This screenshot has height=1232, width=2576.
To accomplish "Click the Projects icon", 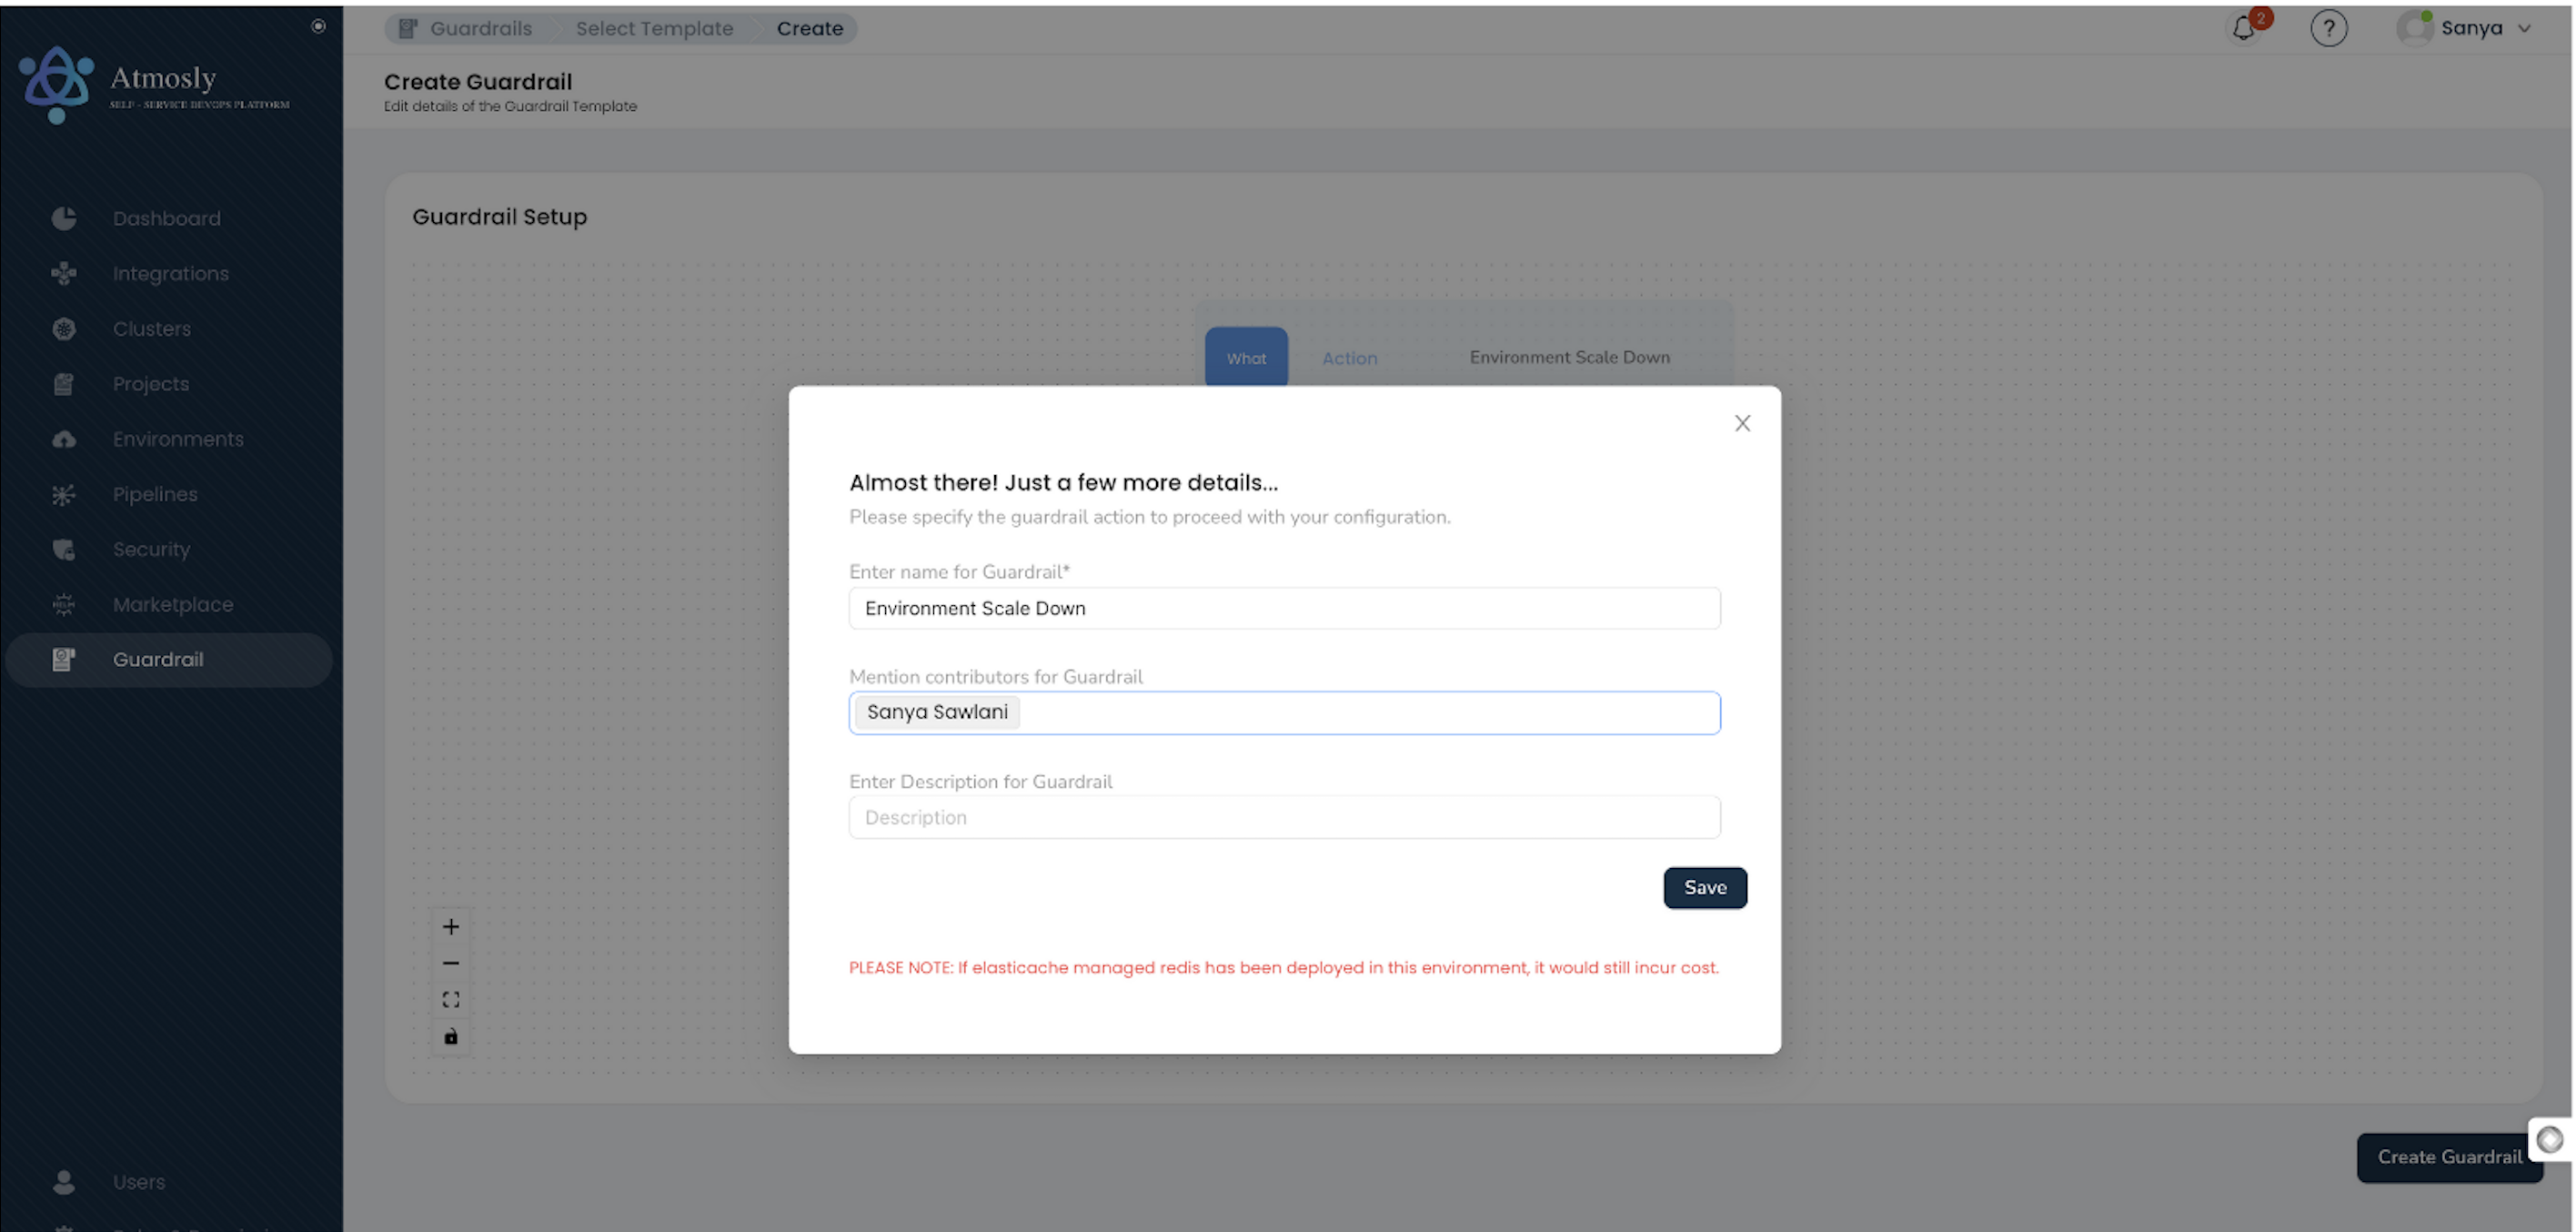I will 64,383.
